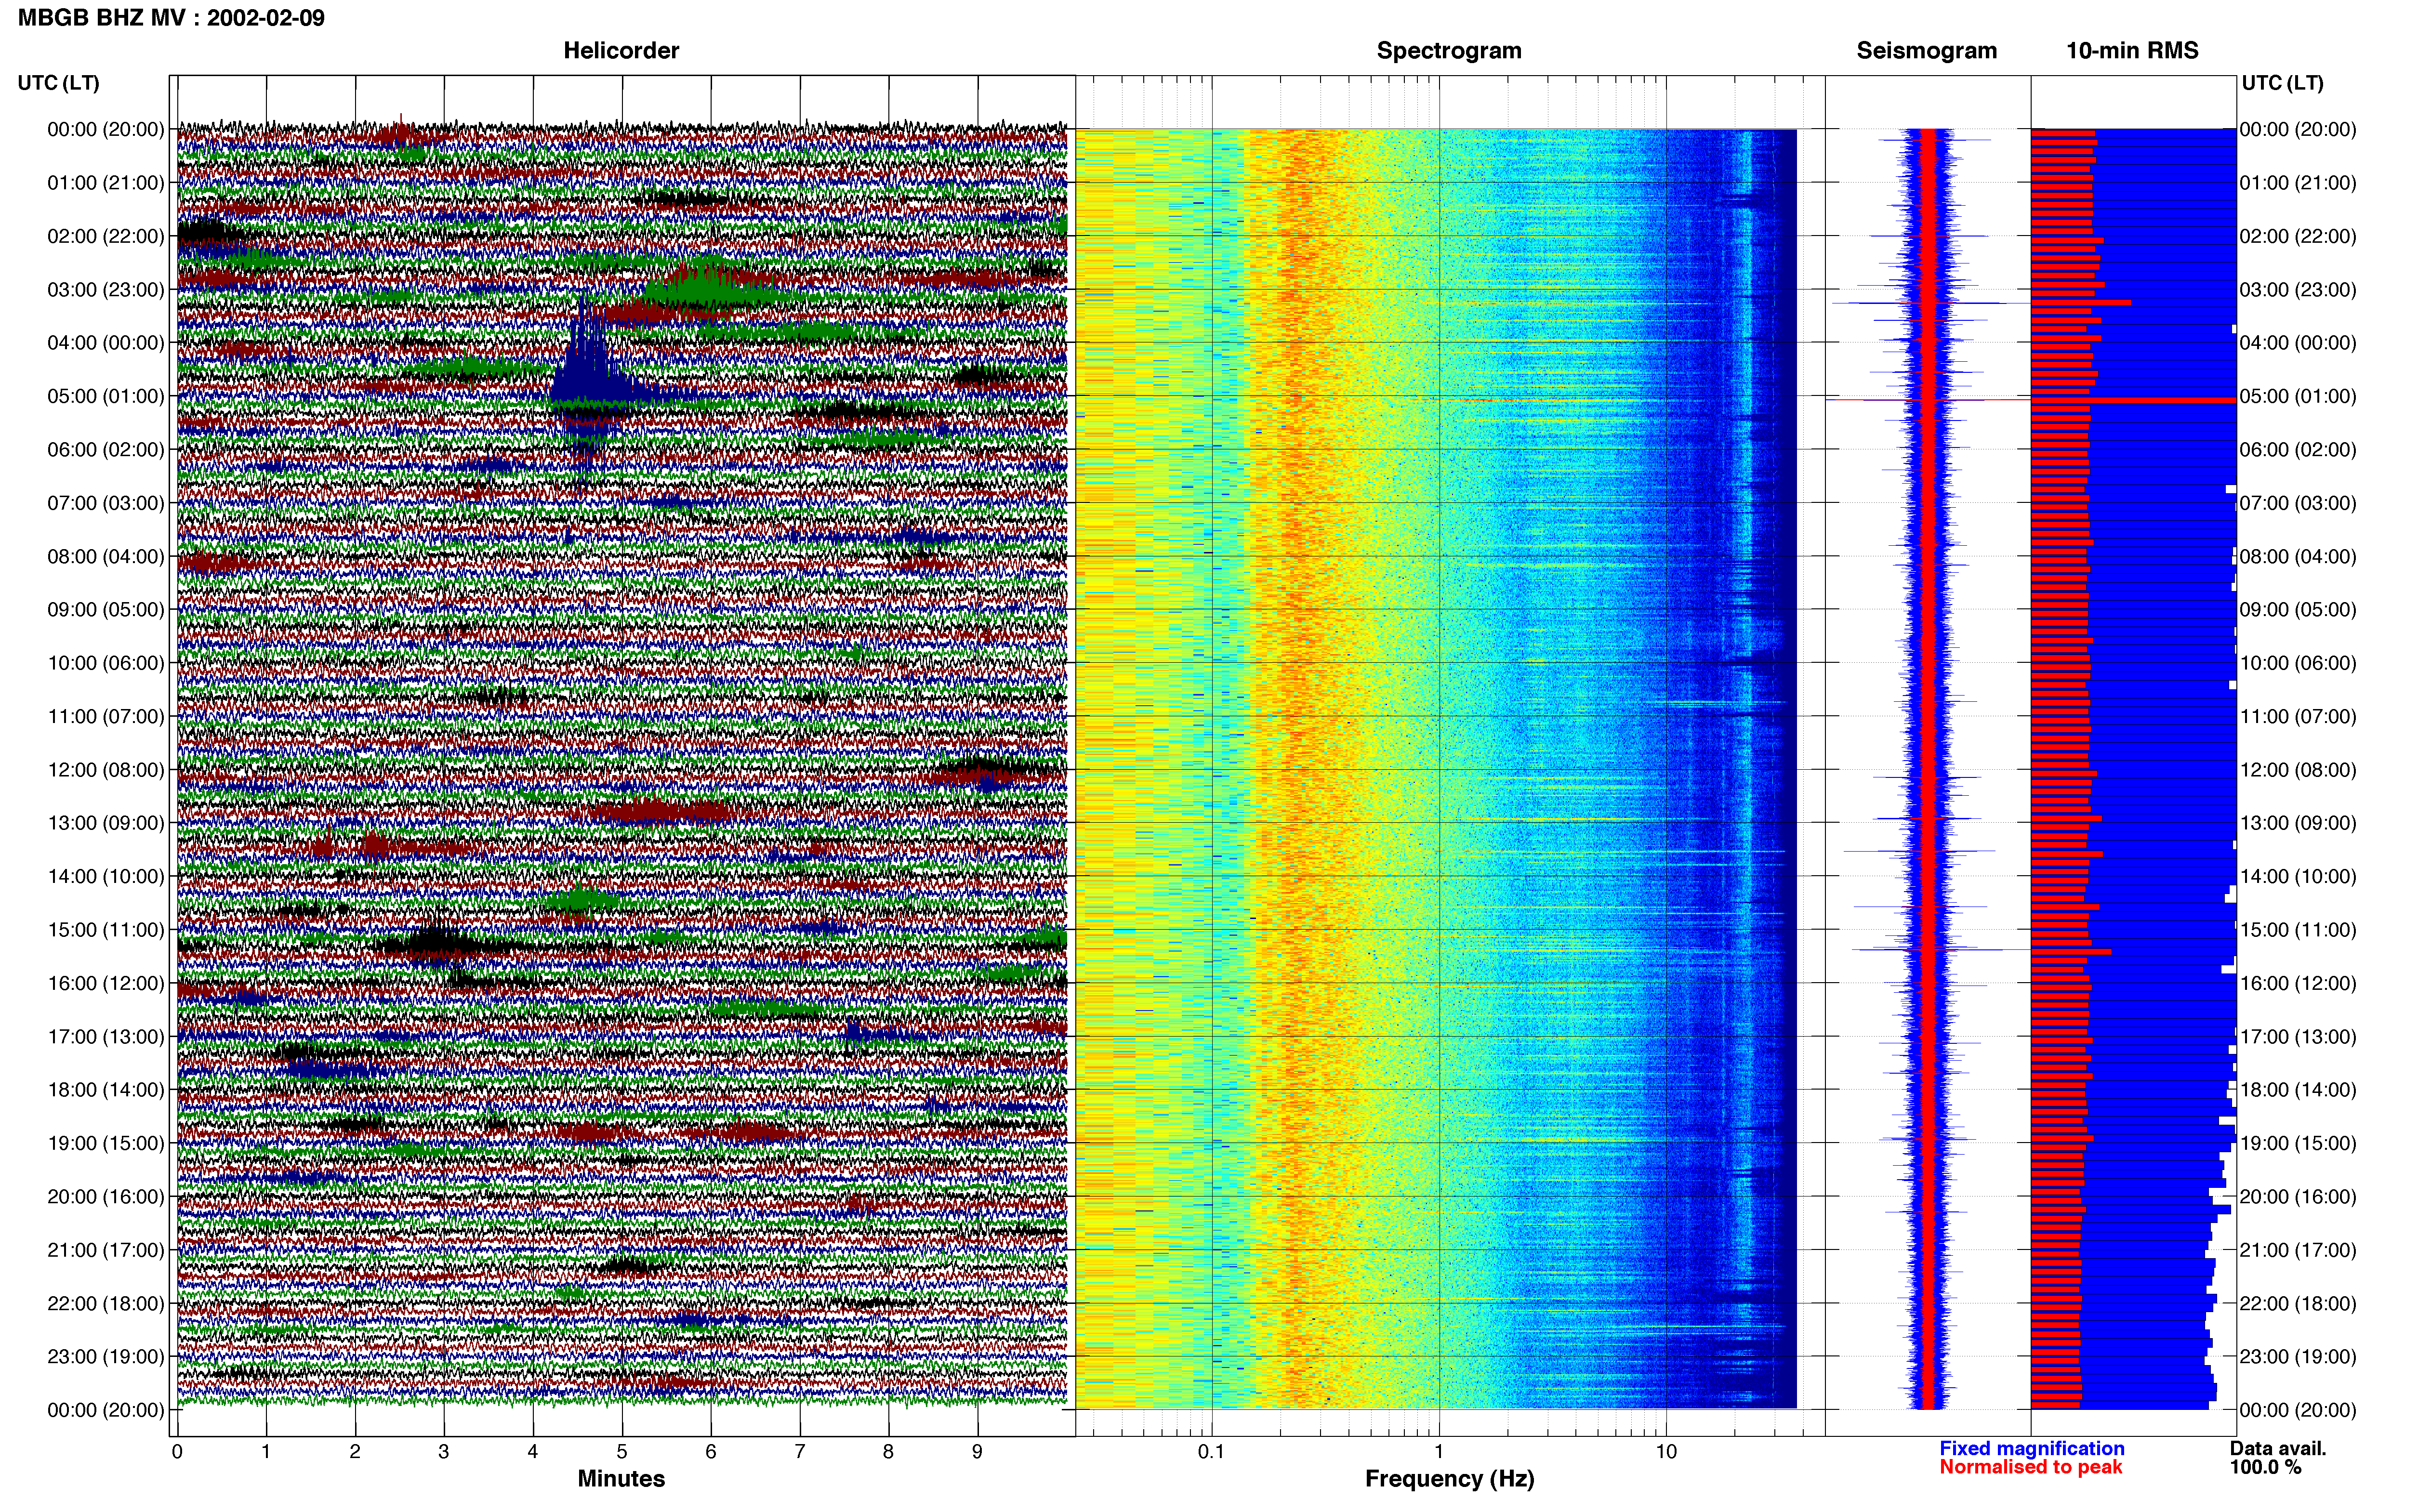Click the '5' tick on the Minutes axis

tap(622, 1452)
